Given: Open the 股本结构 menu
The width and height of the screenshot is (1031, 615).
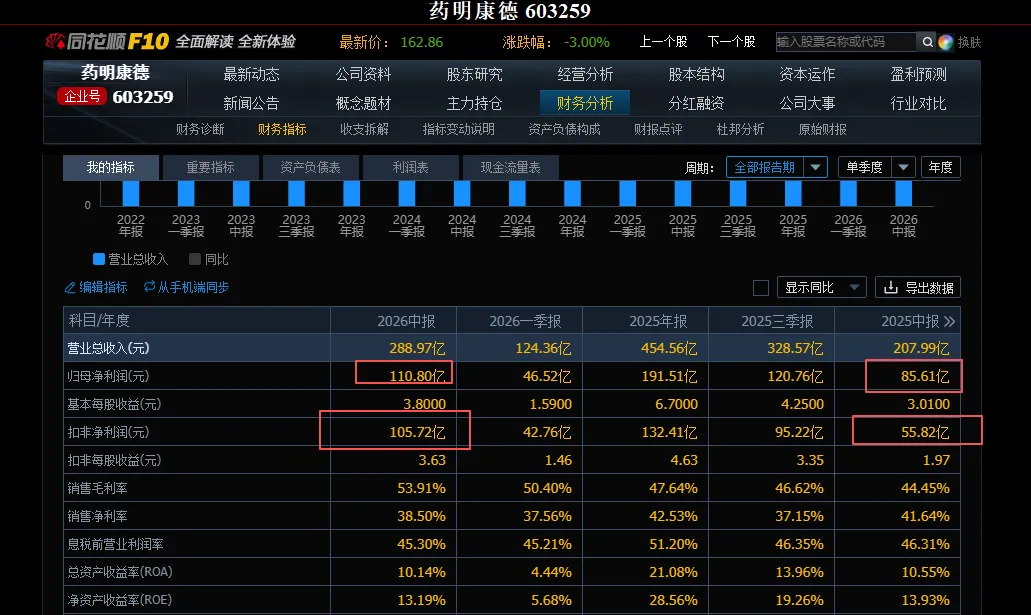Looking at the screenshot, I should click(696, 74).
